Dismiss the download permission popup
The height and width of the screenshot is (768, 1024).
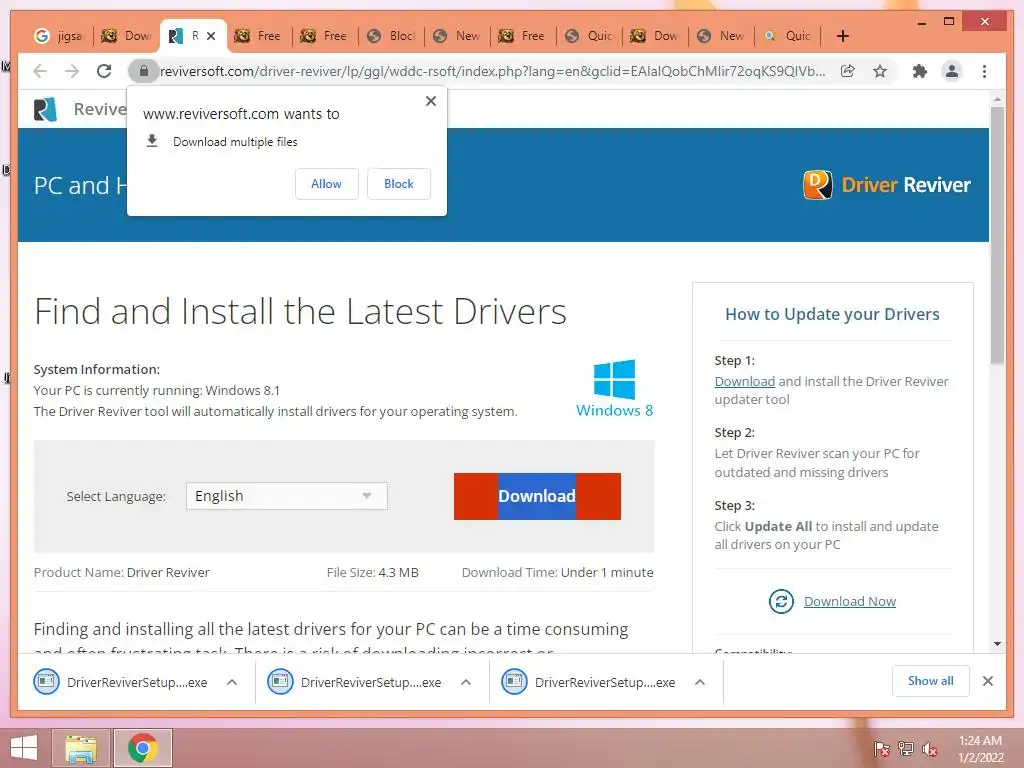point(430,101)
